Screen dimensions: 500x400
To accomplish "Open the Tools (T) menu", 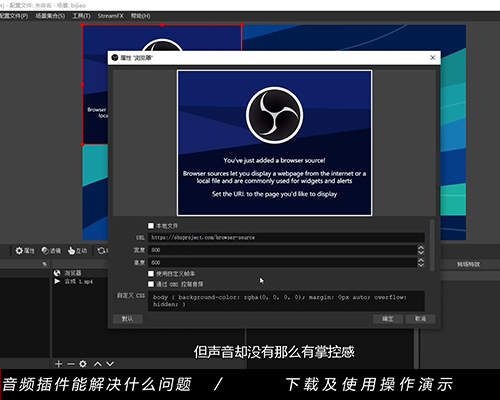I will click(x=81, y=16).
